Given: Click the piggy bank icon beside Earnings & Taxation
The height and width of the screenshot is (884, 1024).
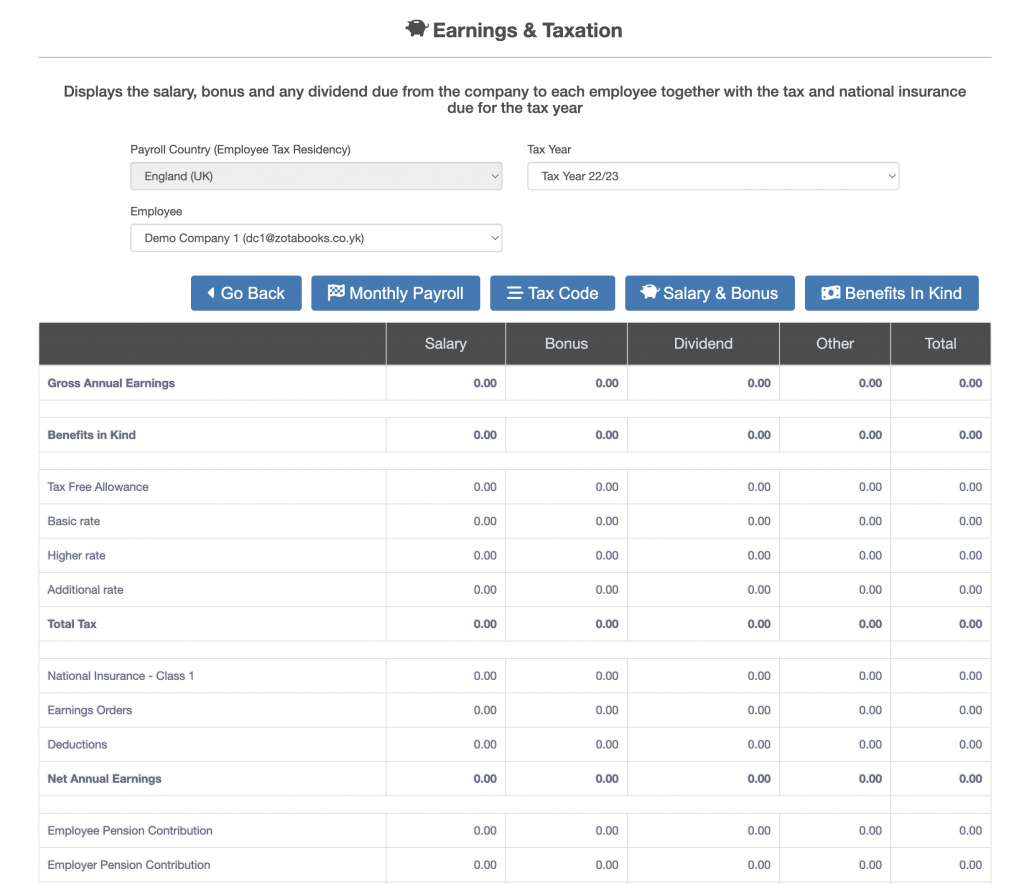Looking at the screenshot, I should coord(416,29).
